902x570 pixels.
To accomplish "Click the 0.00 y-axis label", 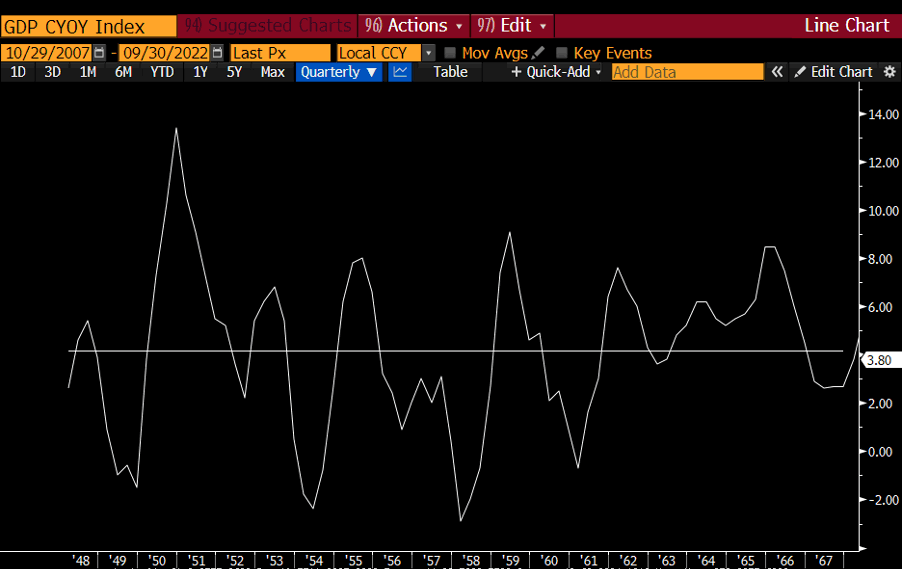I will tap(880, 452).
